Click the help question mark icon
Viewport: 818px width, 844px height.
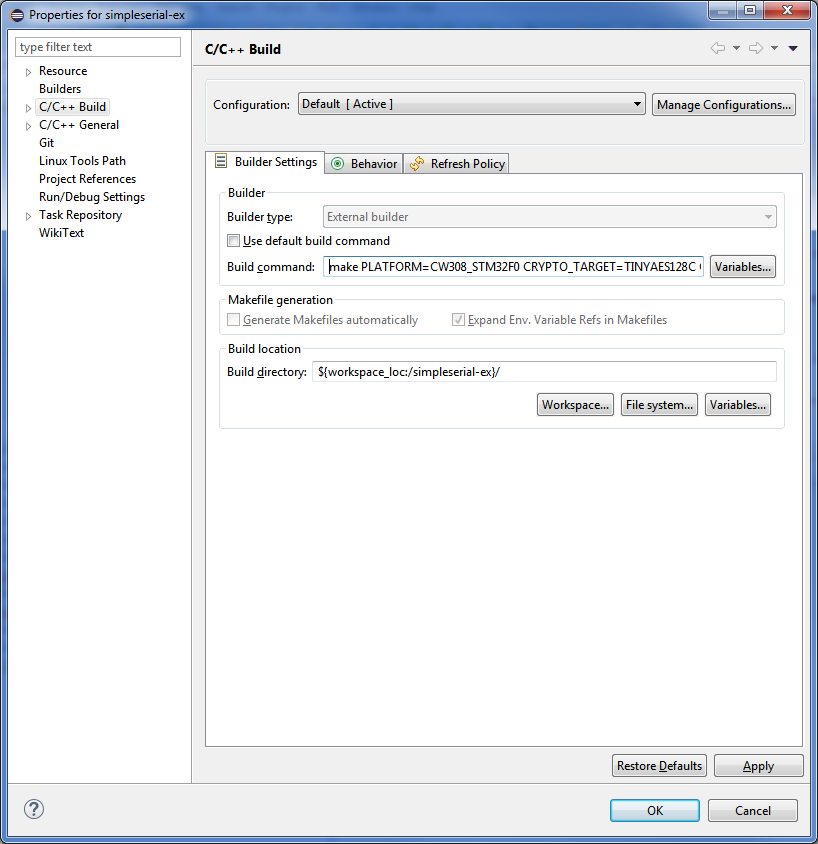click(34, 810)
